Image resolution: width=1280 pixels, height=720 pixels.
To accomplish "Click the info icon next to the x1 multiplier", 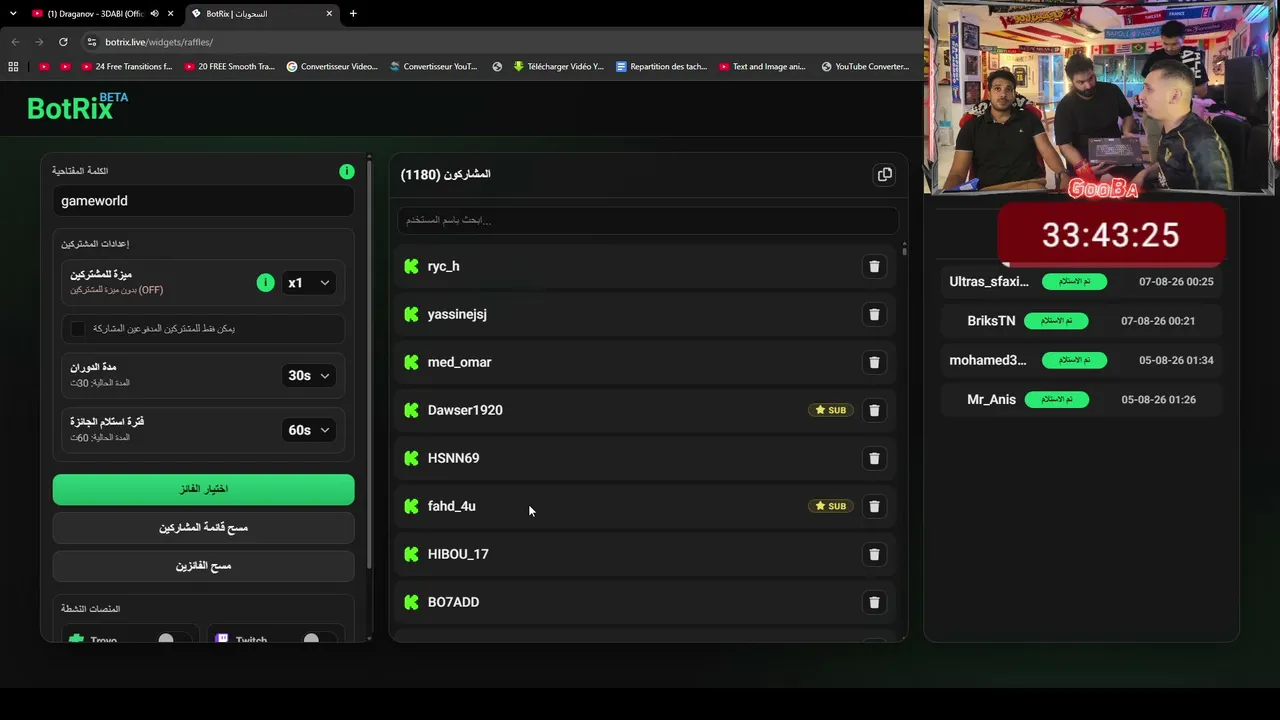I will point(265,283).
